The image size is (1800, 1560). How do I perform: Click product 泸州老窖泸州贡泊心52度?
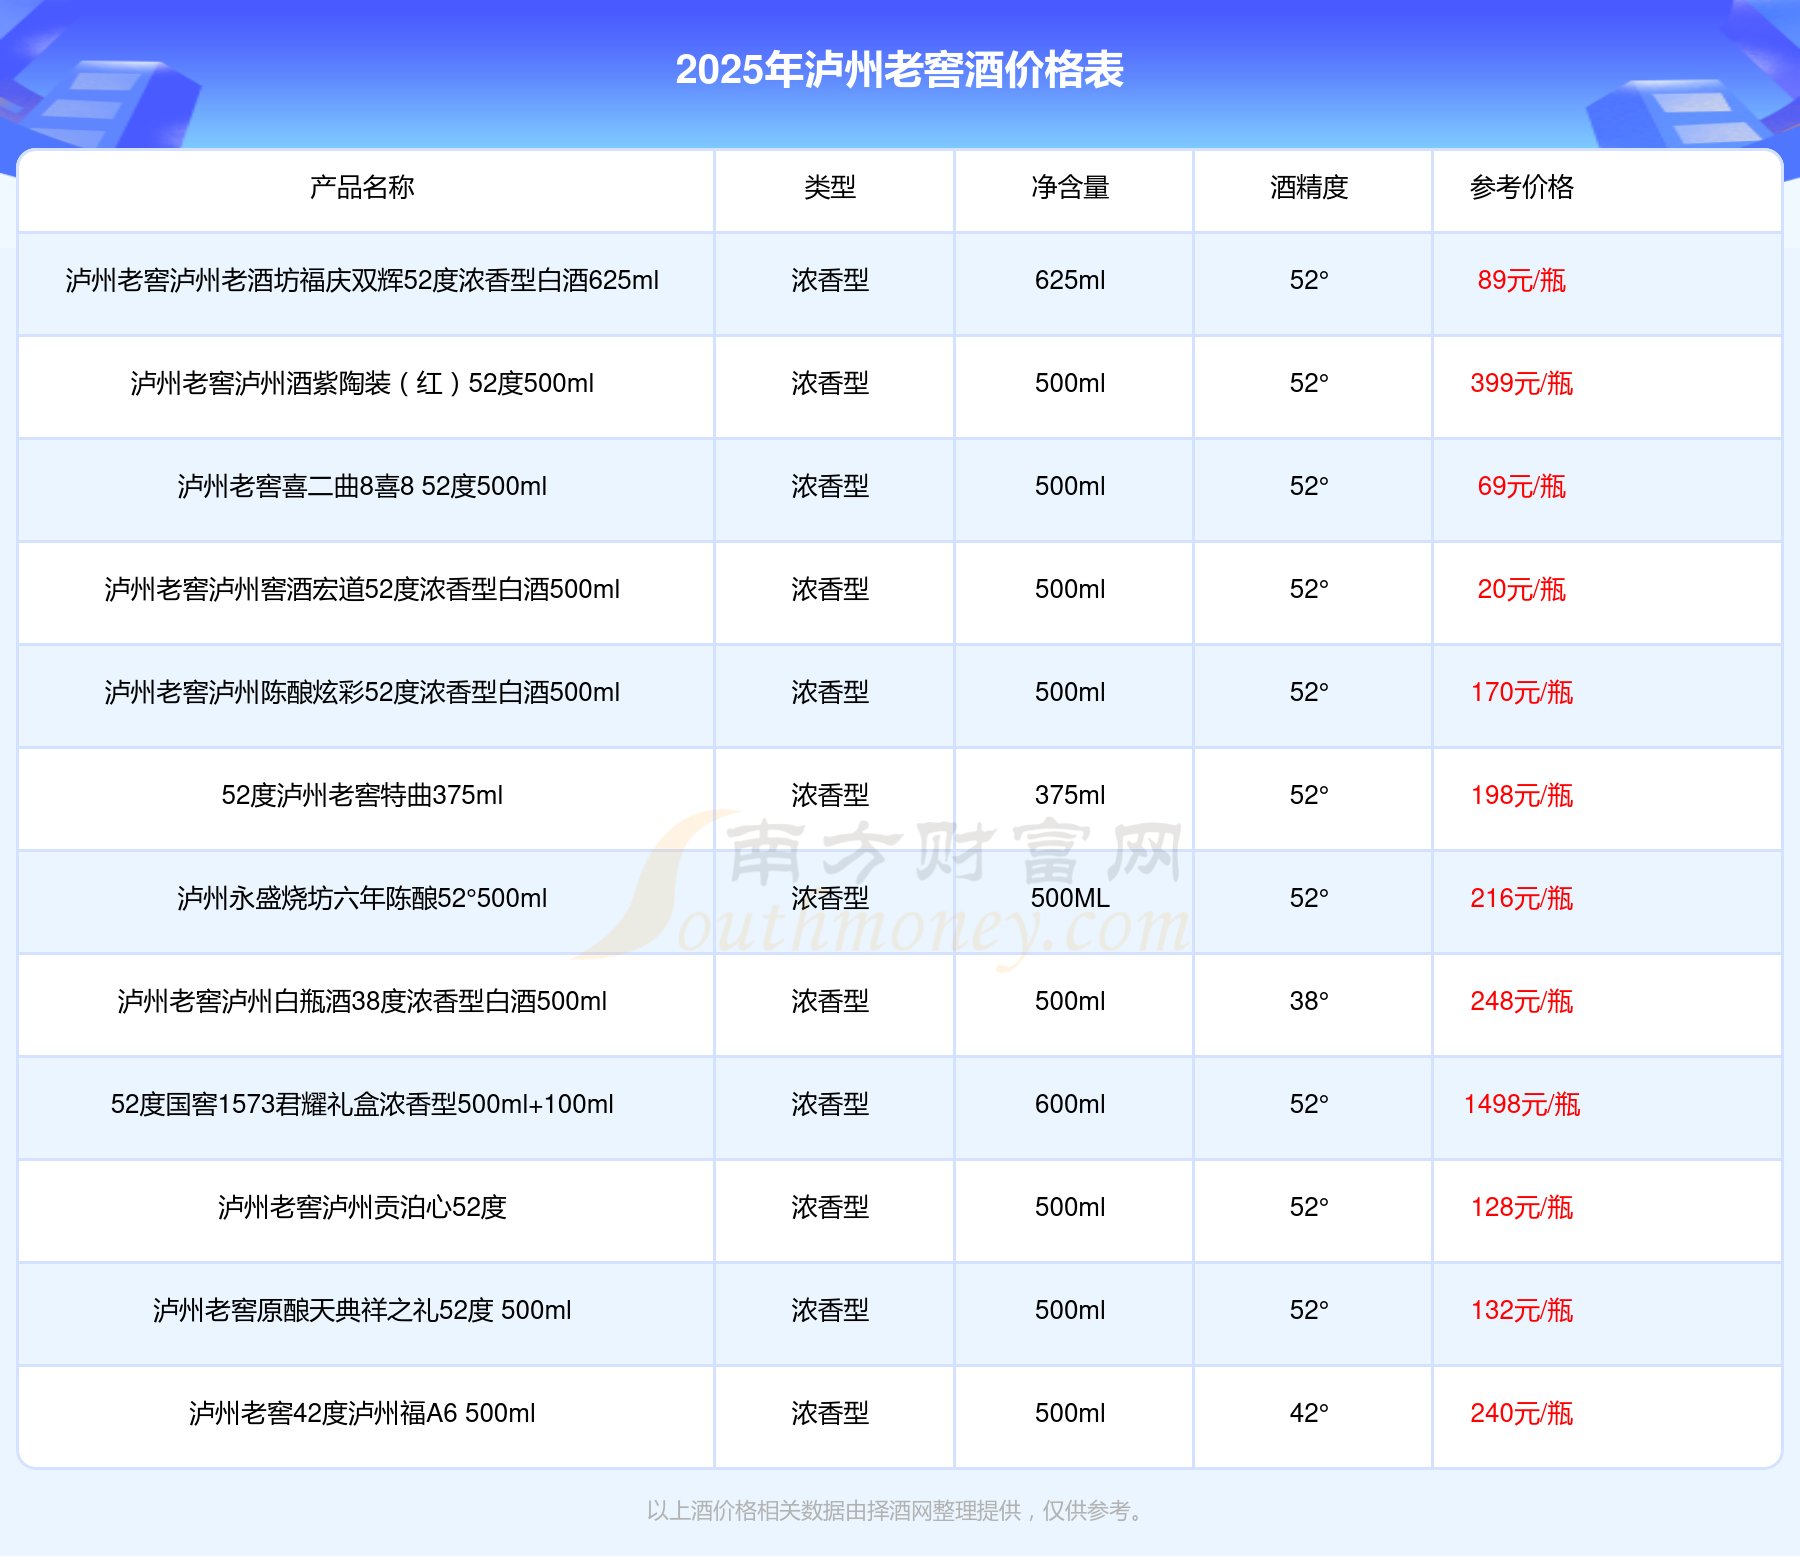(x=362, y=1207)
